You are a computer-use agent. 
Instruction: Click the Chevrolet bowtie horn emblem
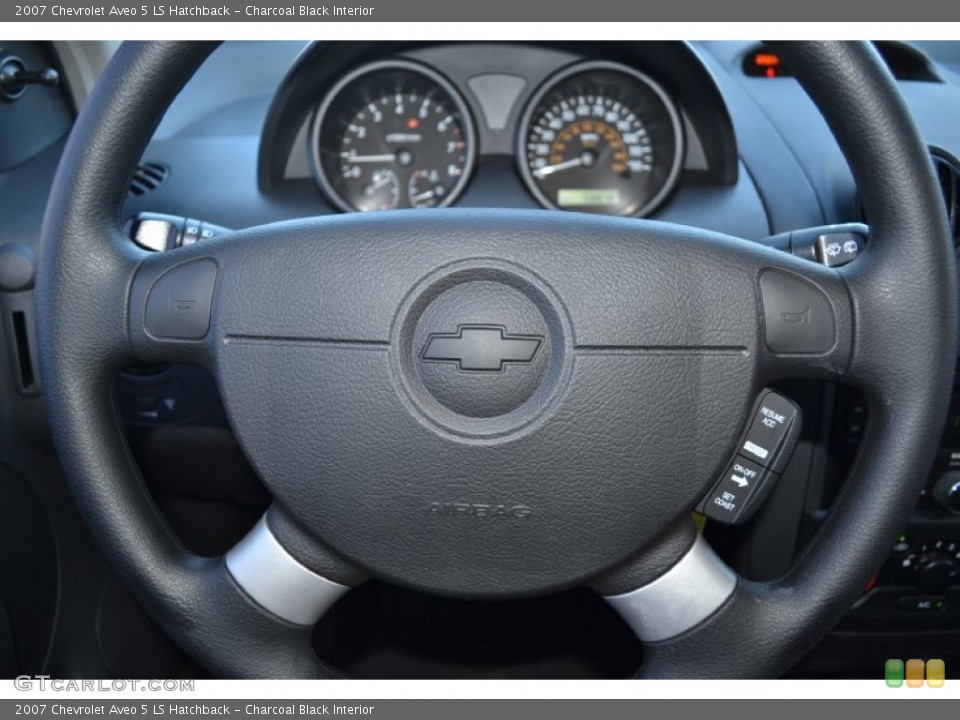point(481,347)
